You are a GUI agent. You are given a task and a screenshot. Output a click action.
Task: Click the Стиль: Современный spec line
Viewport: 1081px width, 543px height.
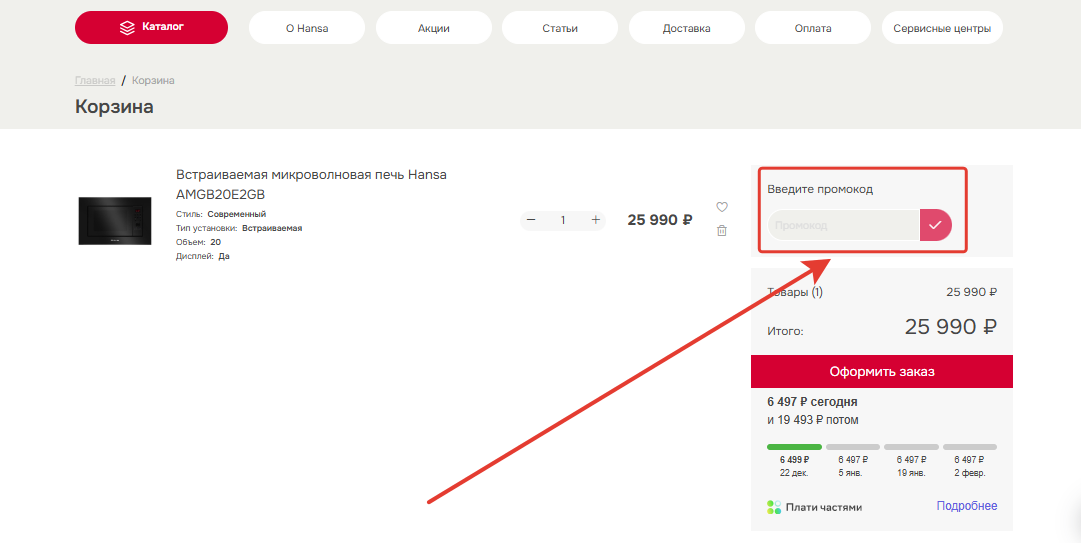[221, 214]
